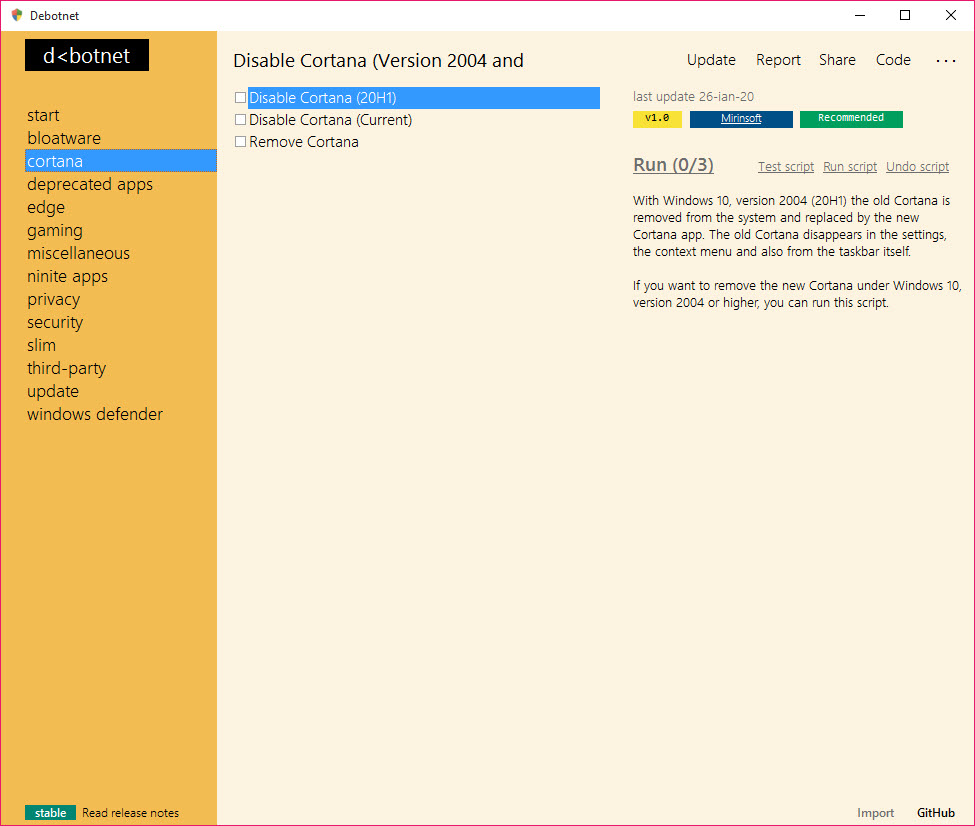
Task: Click the green Recommended badge
Action: coord(851,119)
